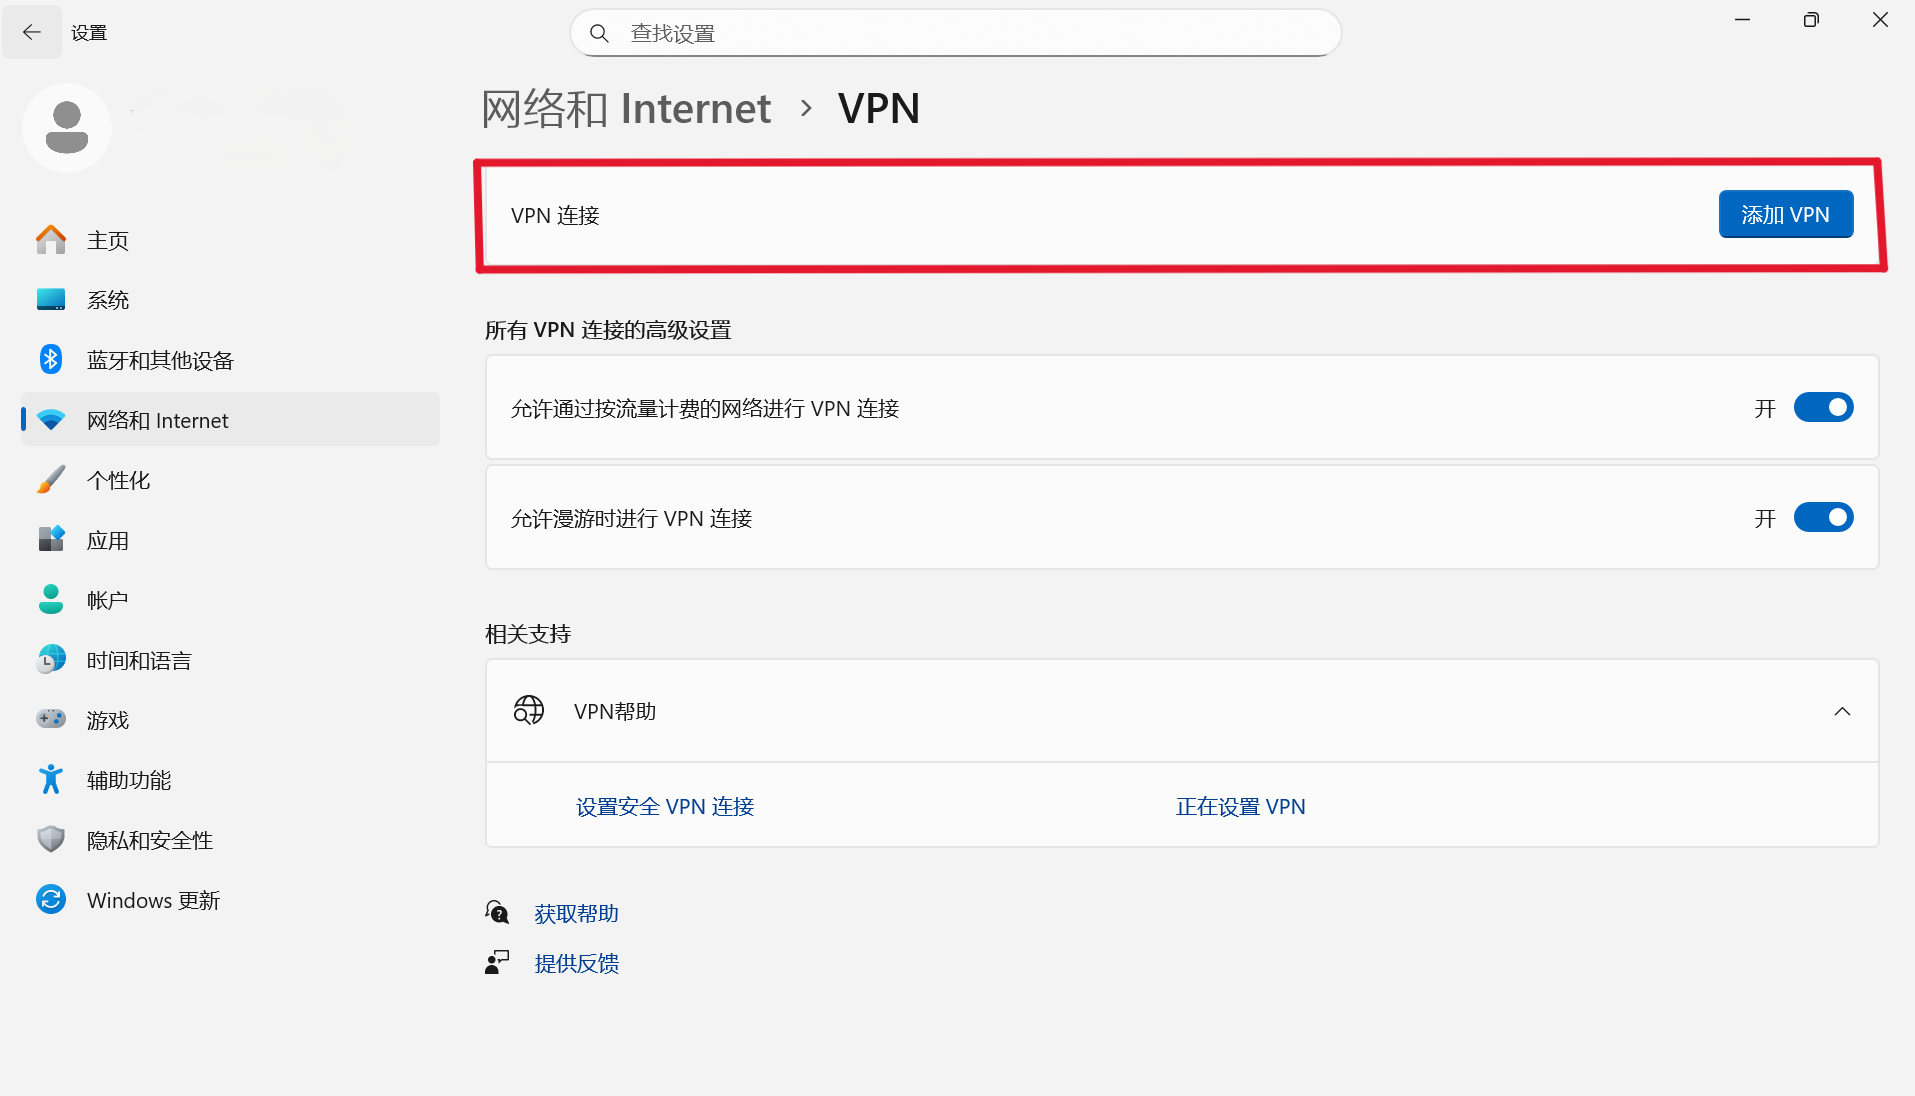
Task: Click the Gaming controller icon
Action: (51, 720)
